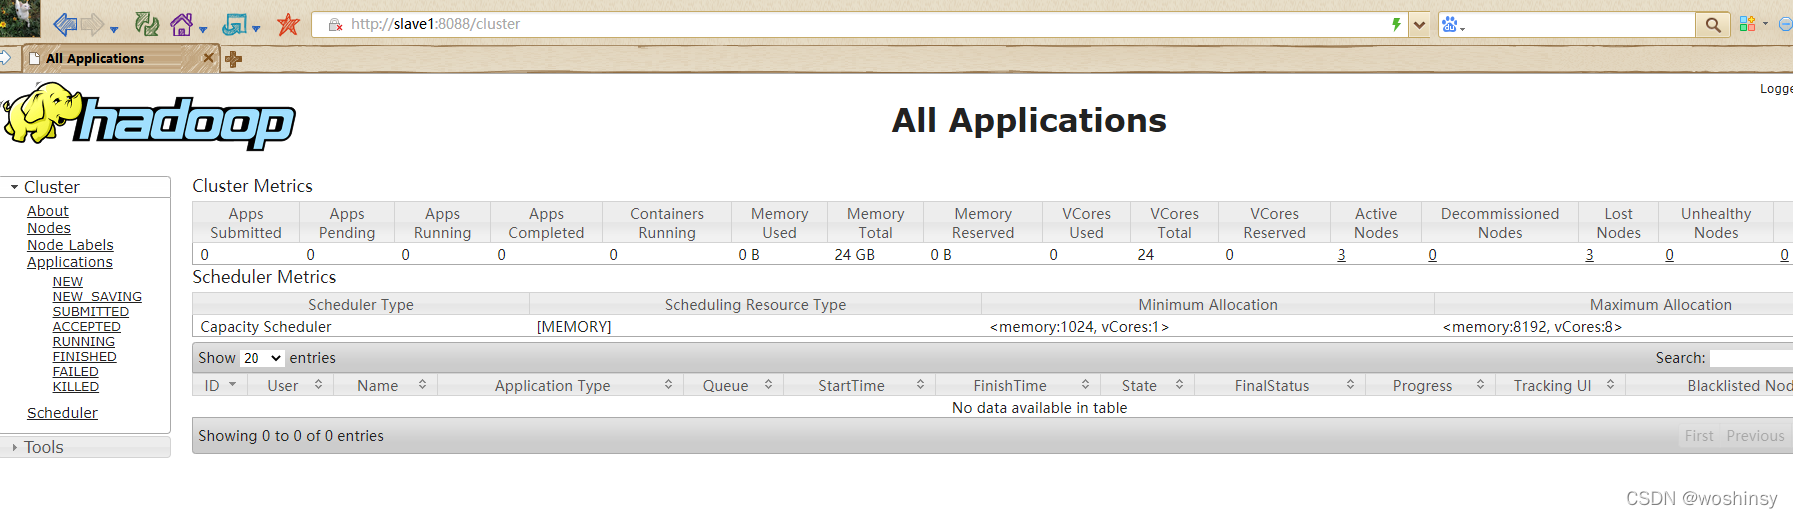Viewport: 1793px width, 518px height.
Task: Click the Active Nodes count 3
Action: point(1341,255)
